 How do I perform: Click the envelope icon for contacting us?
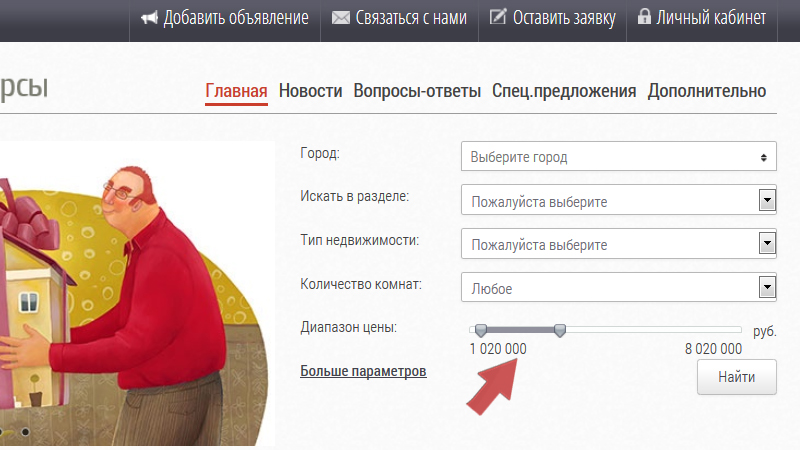(x=340, y=18)
